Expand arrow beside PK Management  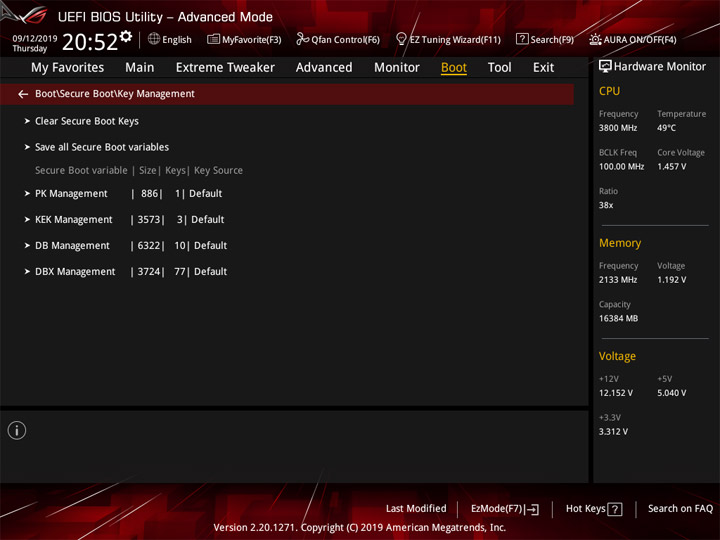[27, 193]
